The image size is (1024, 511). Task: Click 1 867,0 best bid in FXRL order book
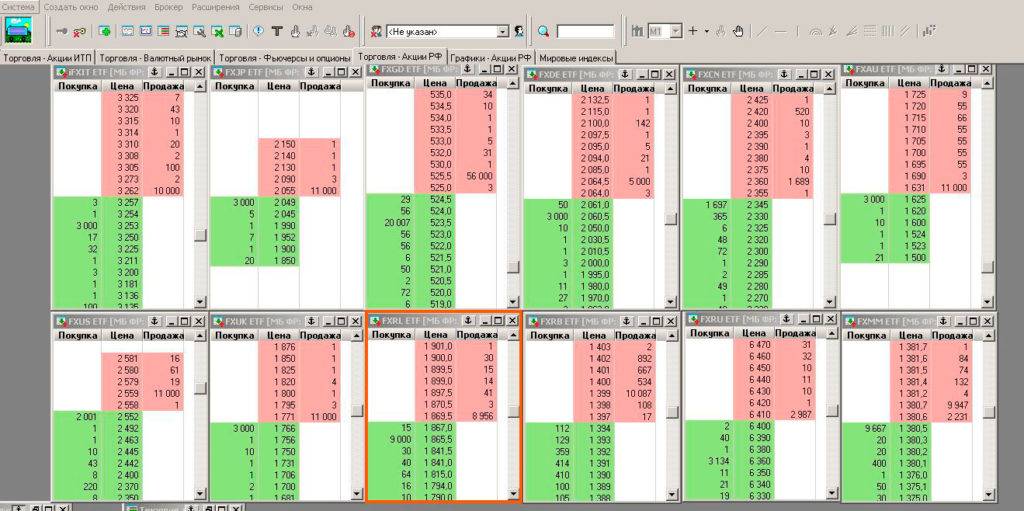[436, 427]
